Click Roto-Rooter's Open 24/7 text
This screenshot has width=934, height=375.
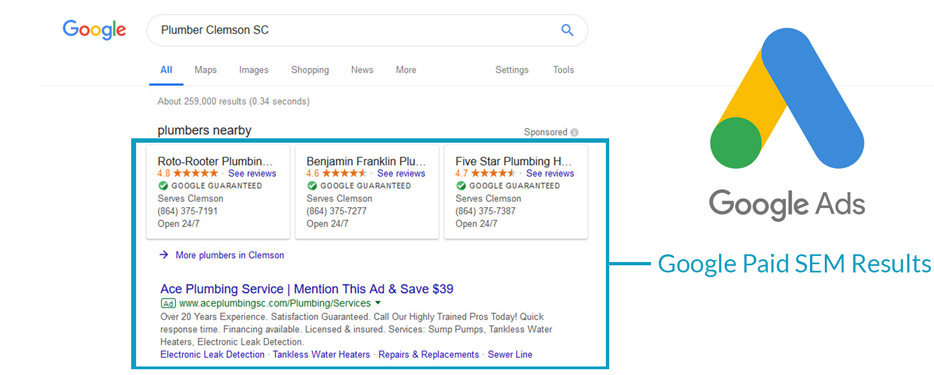178,224
